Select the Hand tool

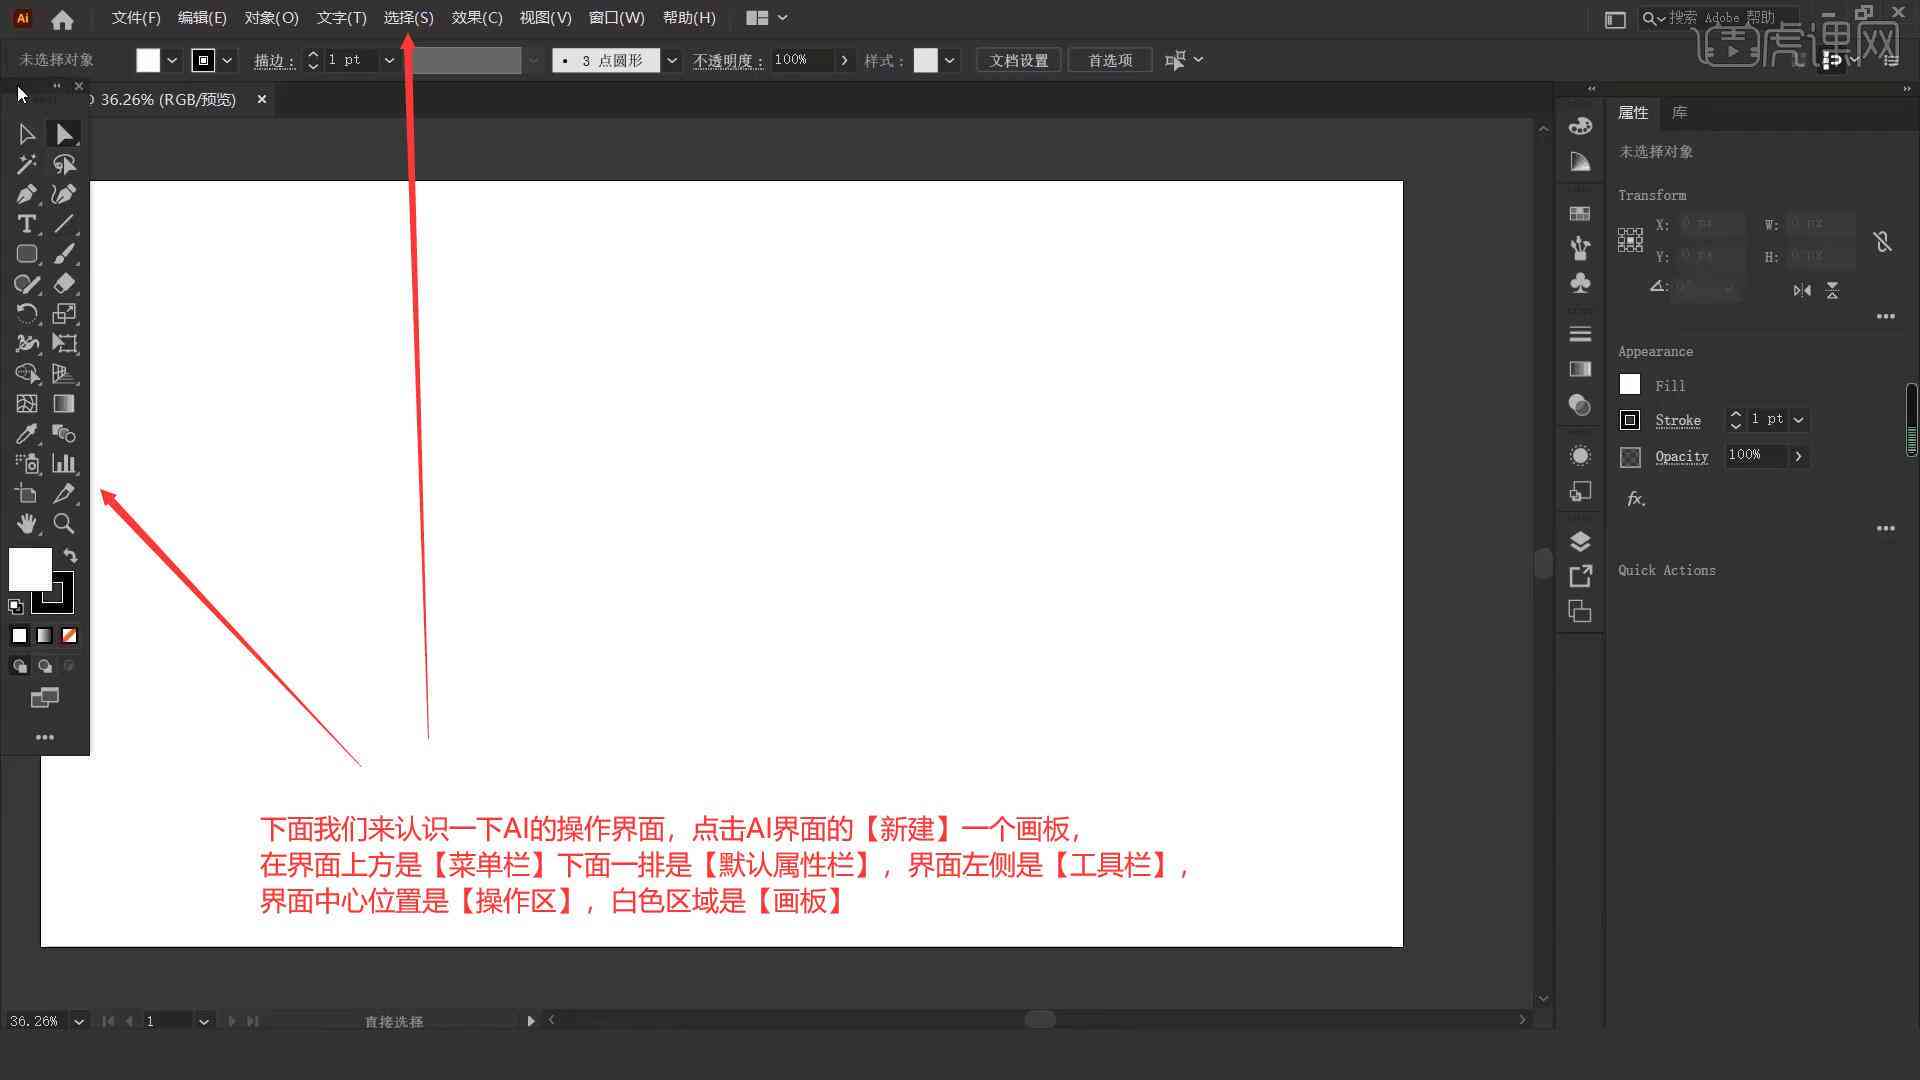[x=26, y=524]
